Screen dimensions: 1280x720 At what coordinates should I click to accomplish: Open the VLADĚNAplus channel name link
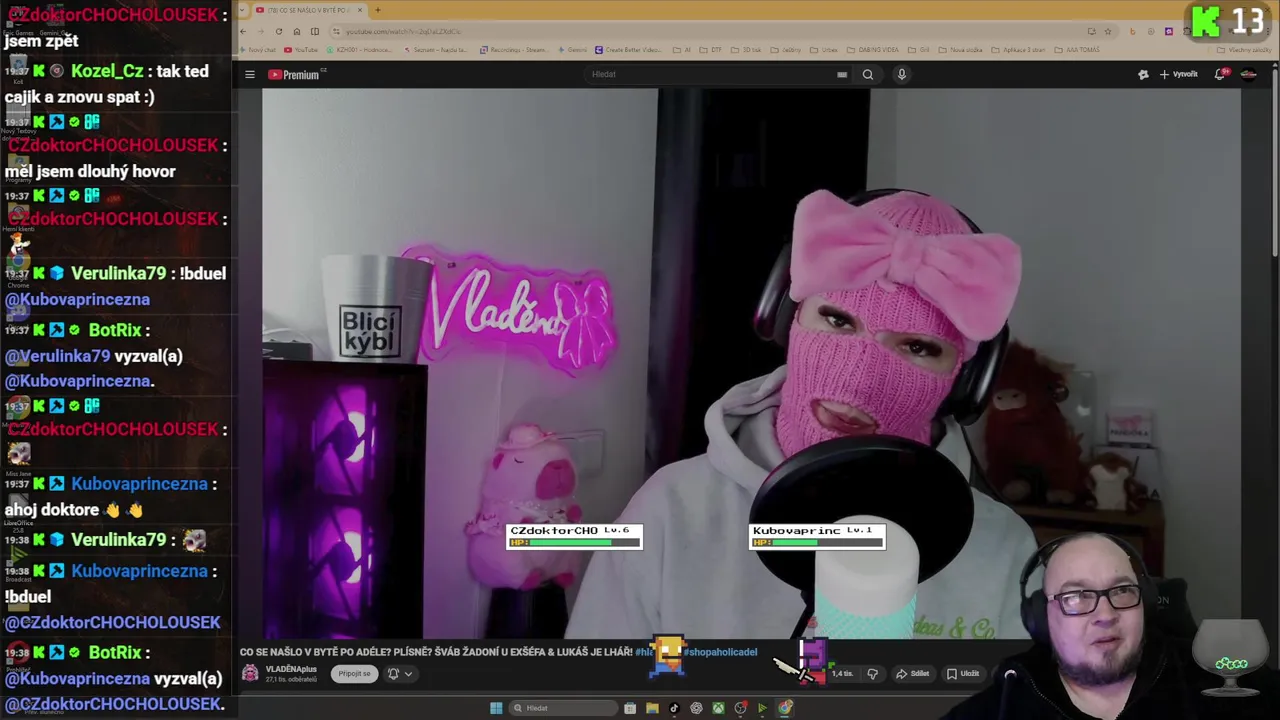click(291, 669)
